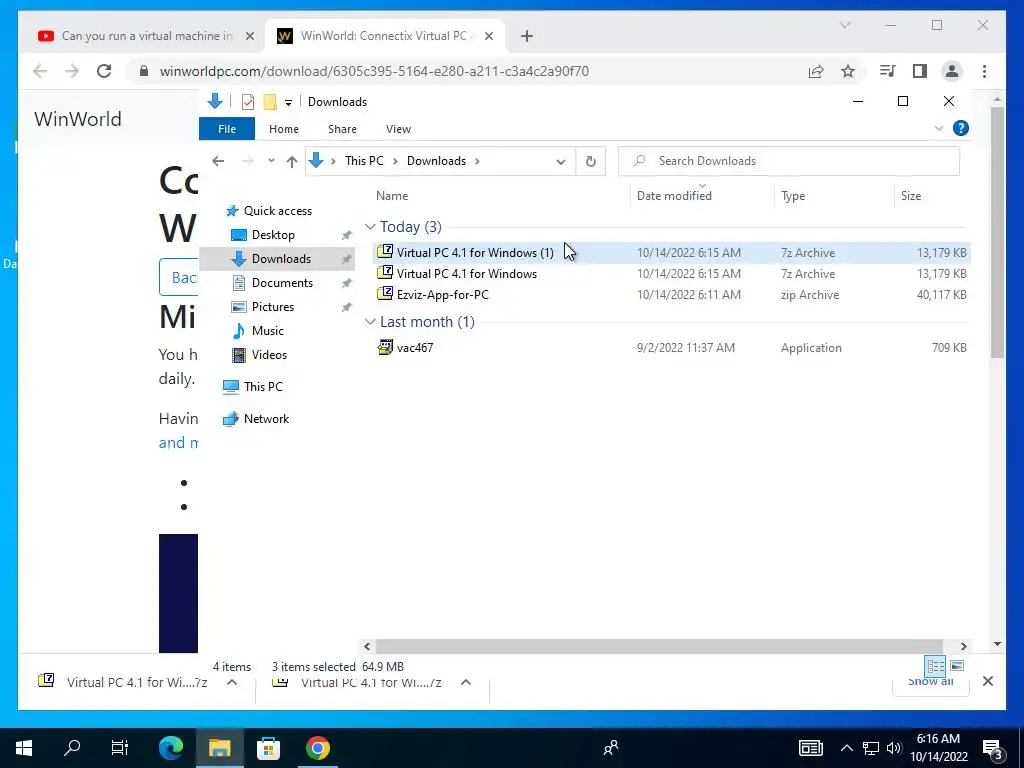Open Task View from the taskbar

[120, 748]
